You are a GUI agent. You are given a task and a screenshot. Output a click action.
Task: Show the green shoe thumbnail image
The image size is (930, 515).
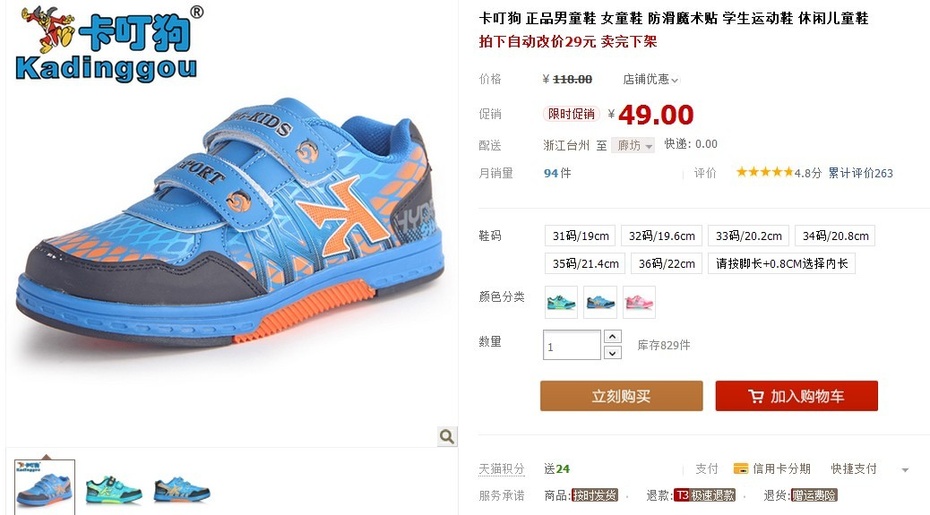point(114,488)
